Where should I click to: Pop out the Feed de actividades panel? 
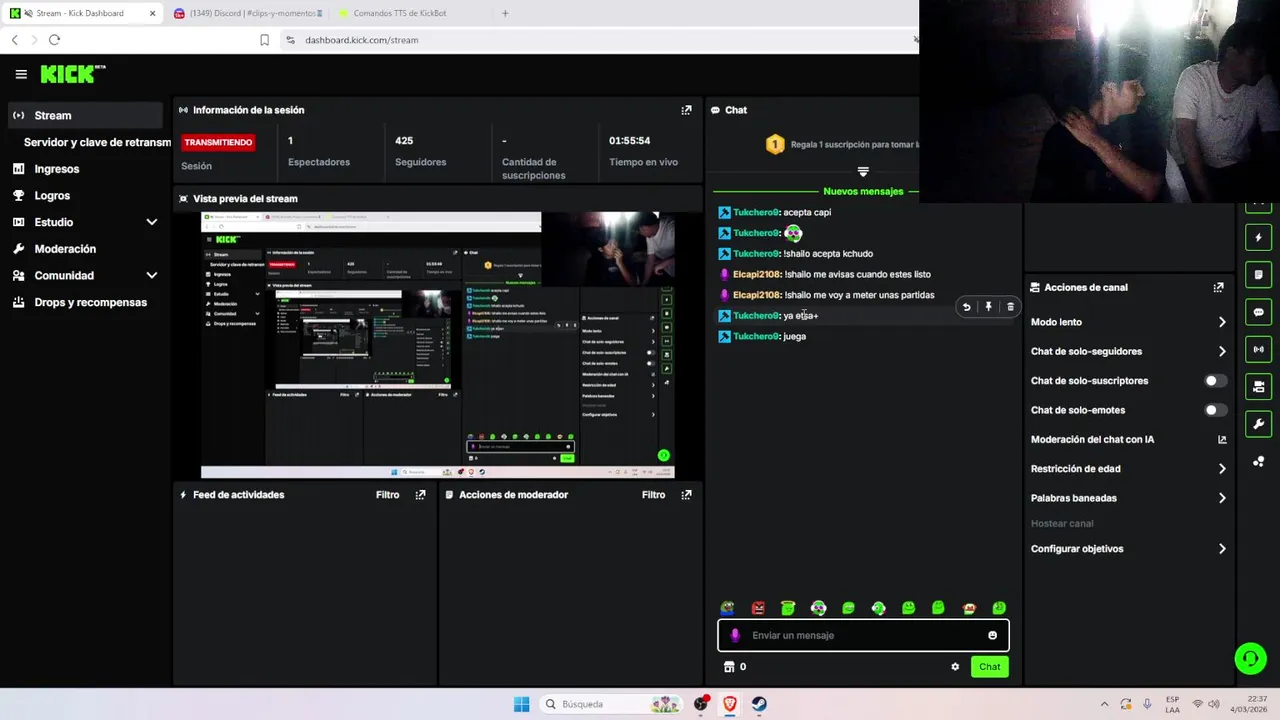(x=420, y=495)
